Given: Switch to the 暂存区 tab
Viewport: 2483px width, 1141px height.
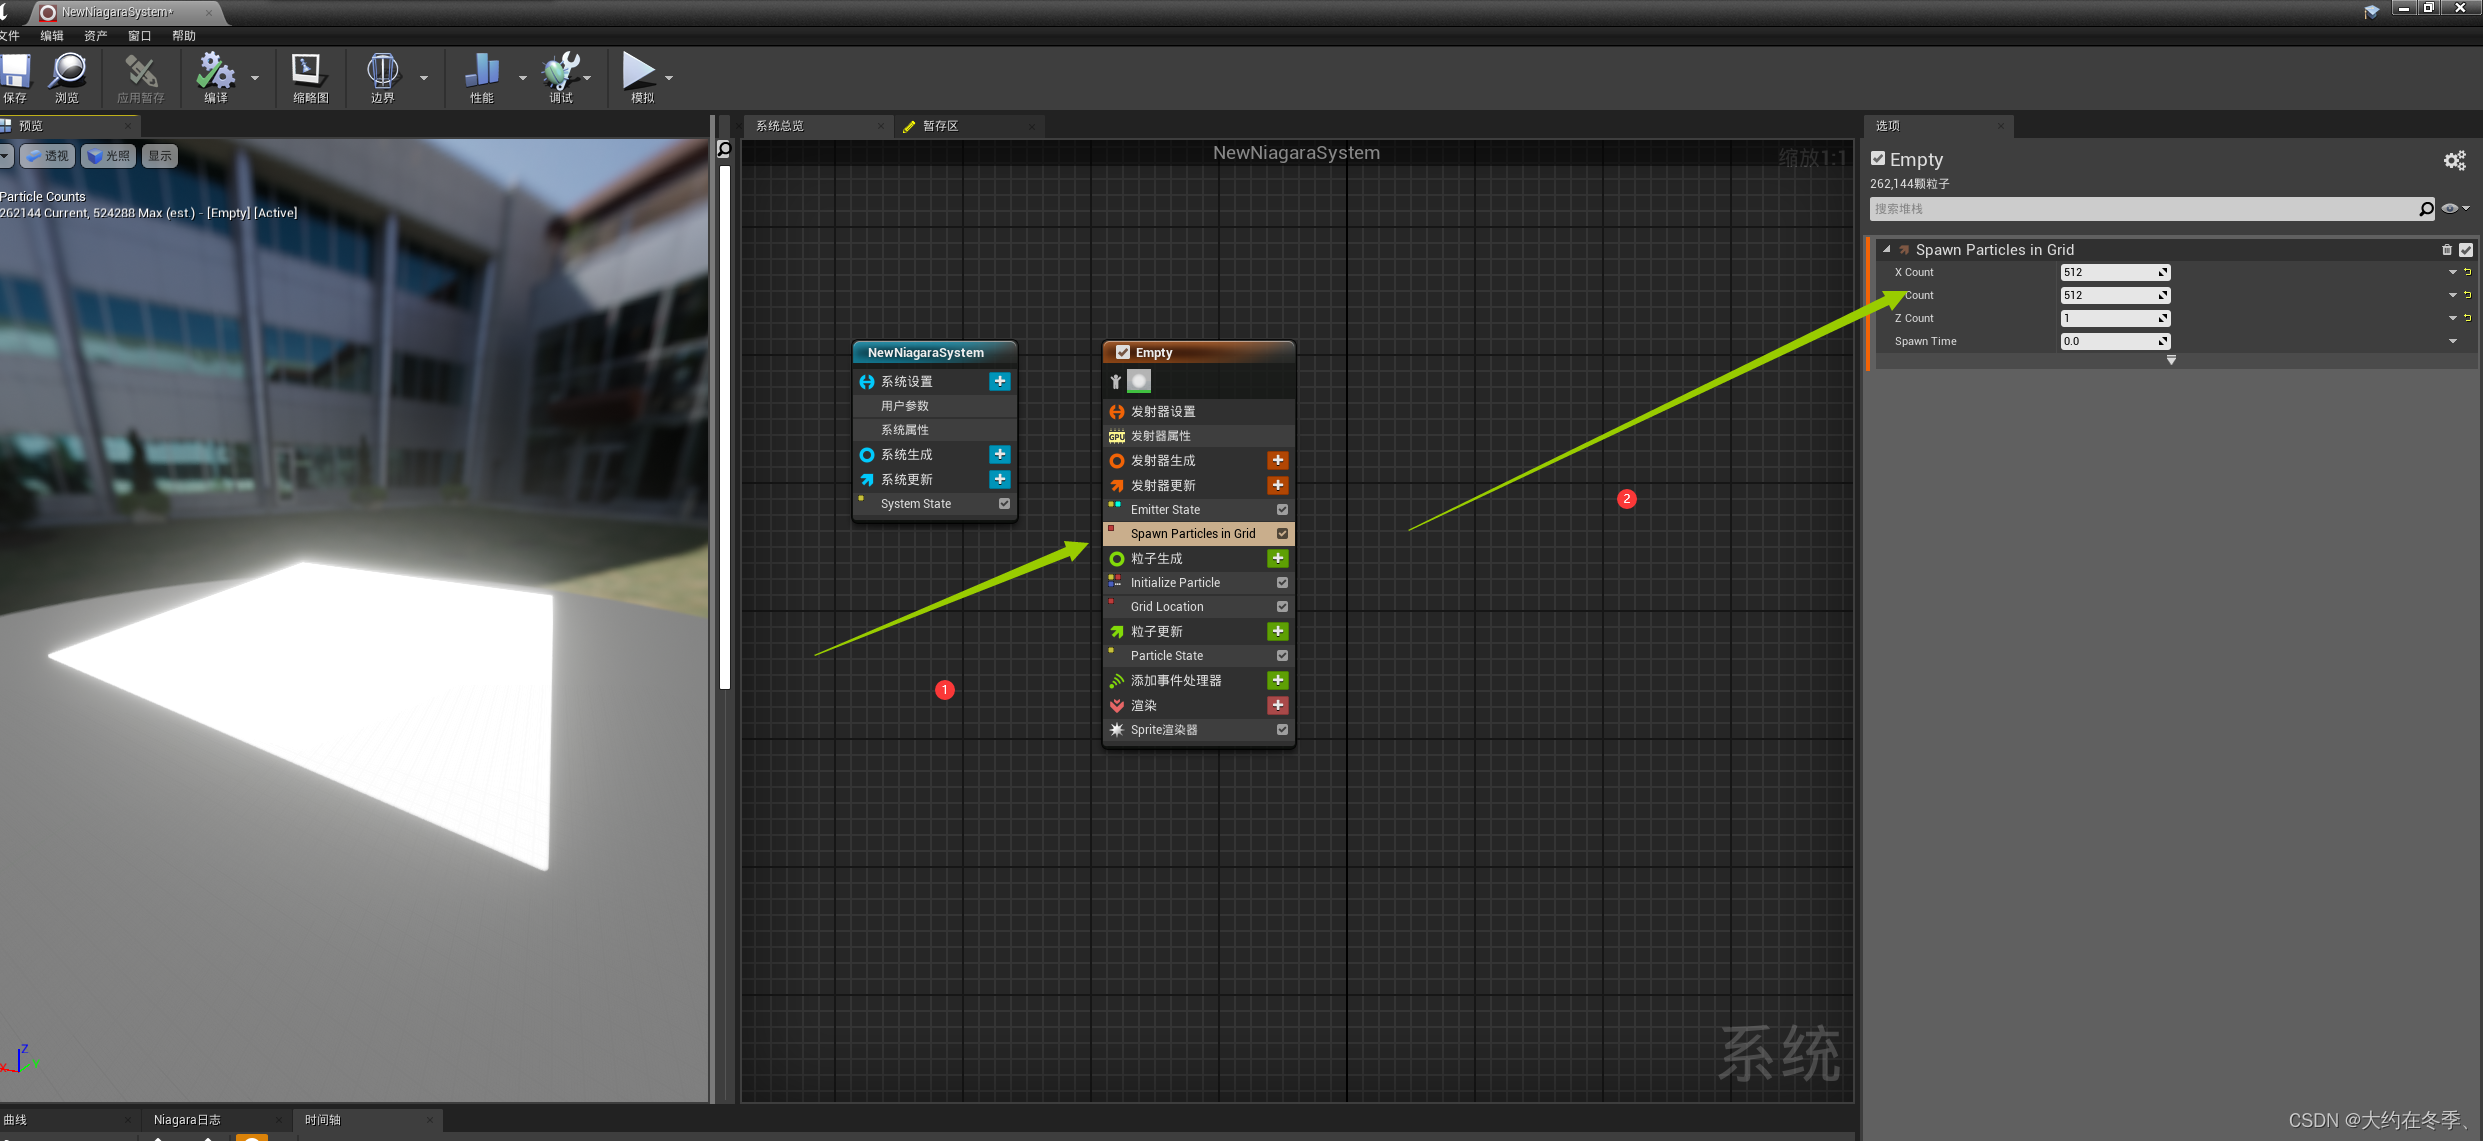Looking at the screenshot, I should point(940,126).
